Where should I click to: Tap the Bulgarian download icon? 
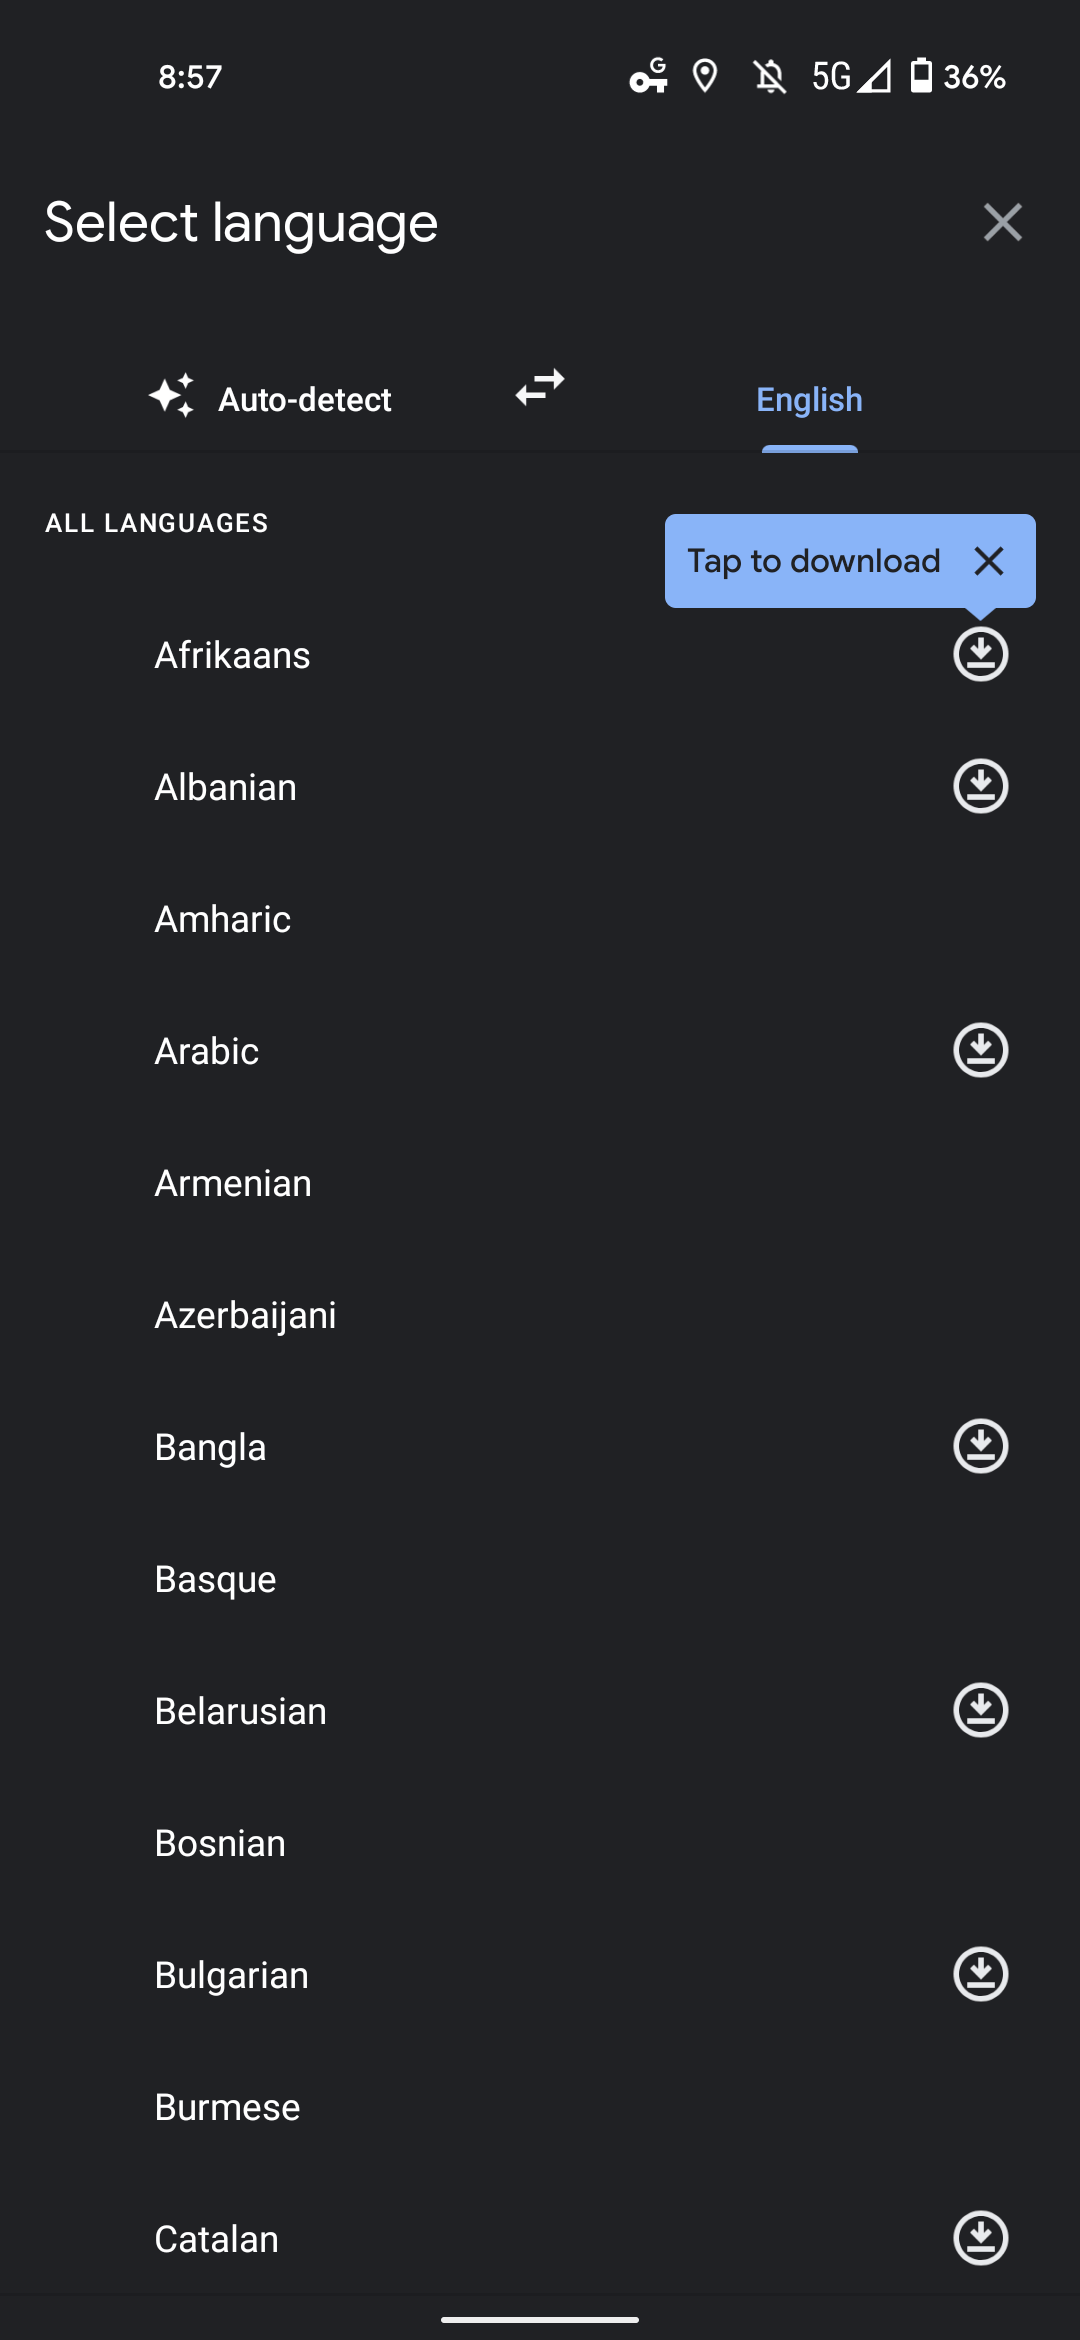pos(980,1975)
